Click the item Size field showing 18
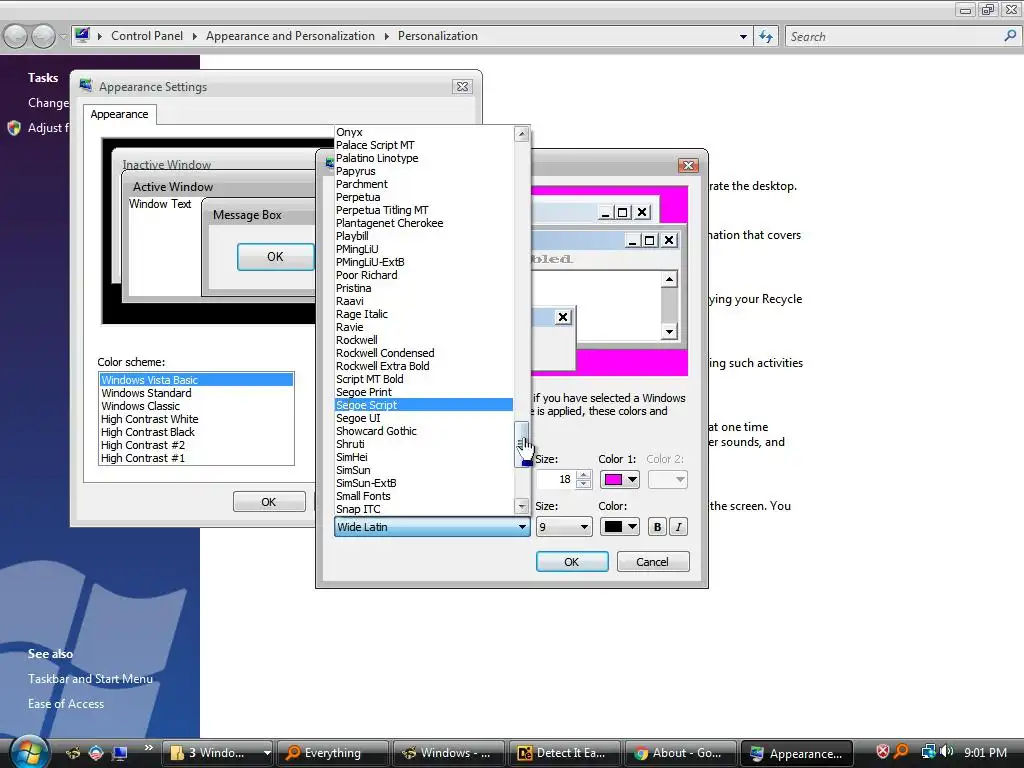Viewport: 1024px width, 768px height. [x=555, y=479]
